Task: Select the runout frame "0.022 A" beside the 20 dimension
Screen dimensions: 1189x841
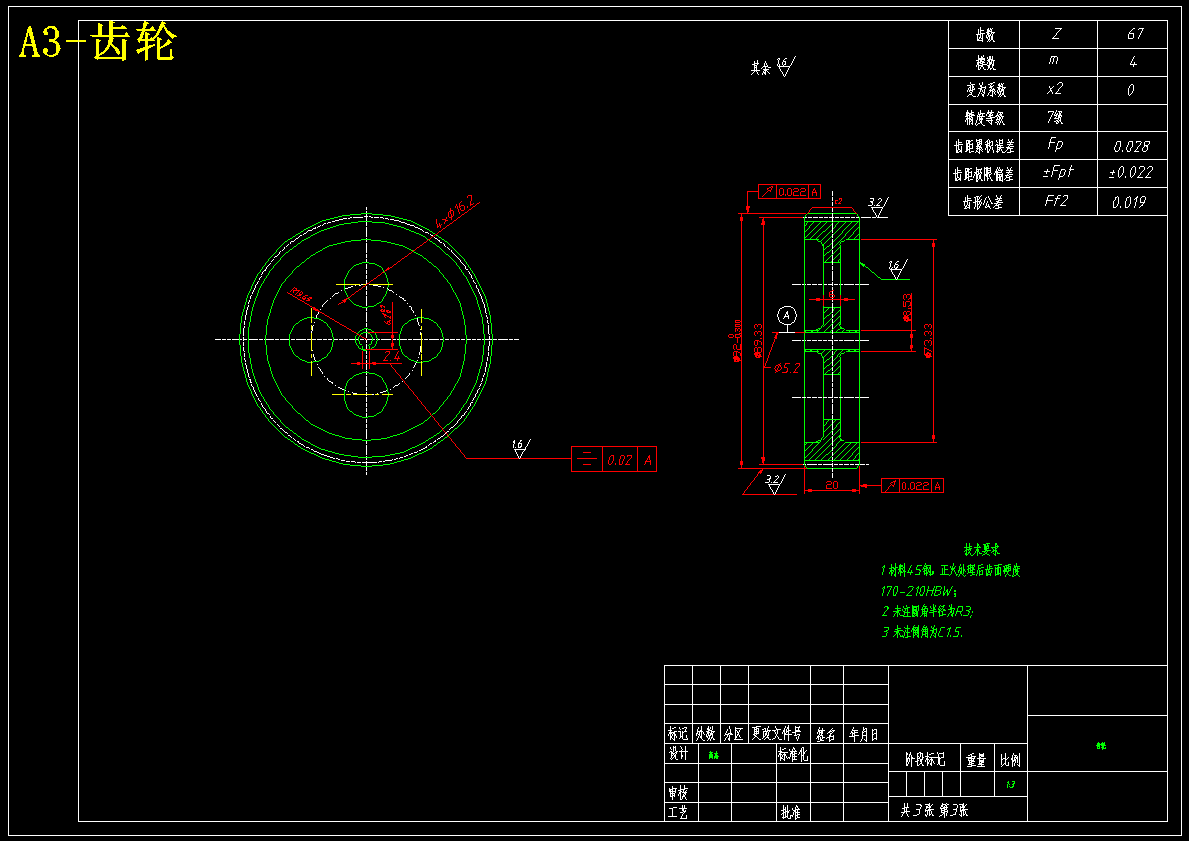Action: click(x=913, y=486)
